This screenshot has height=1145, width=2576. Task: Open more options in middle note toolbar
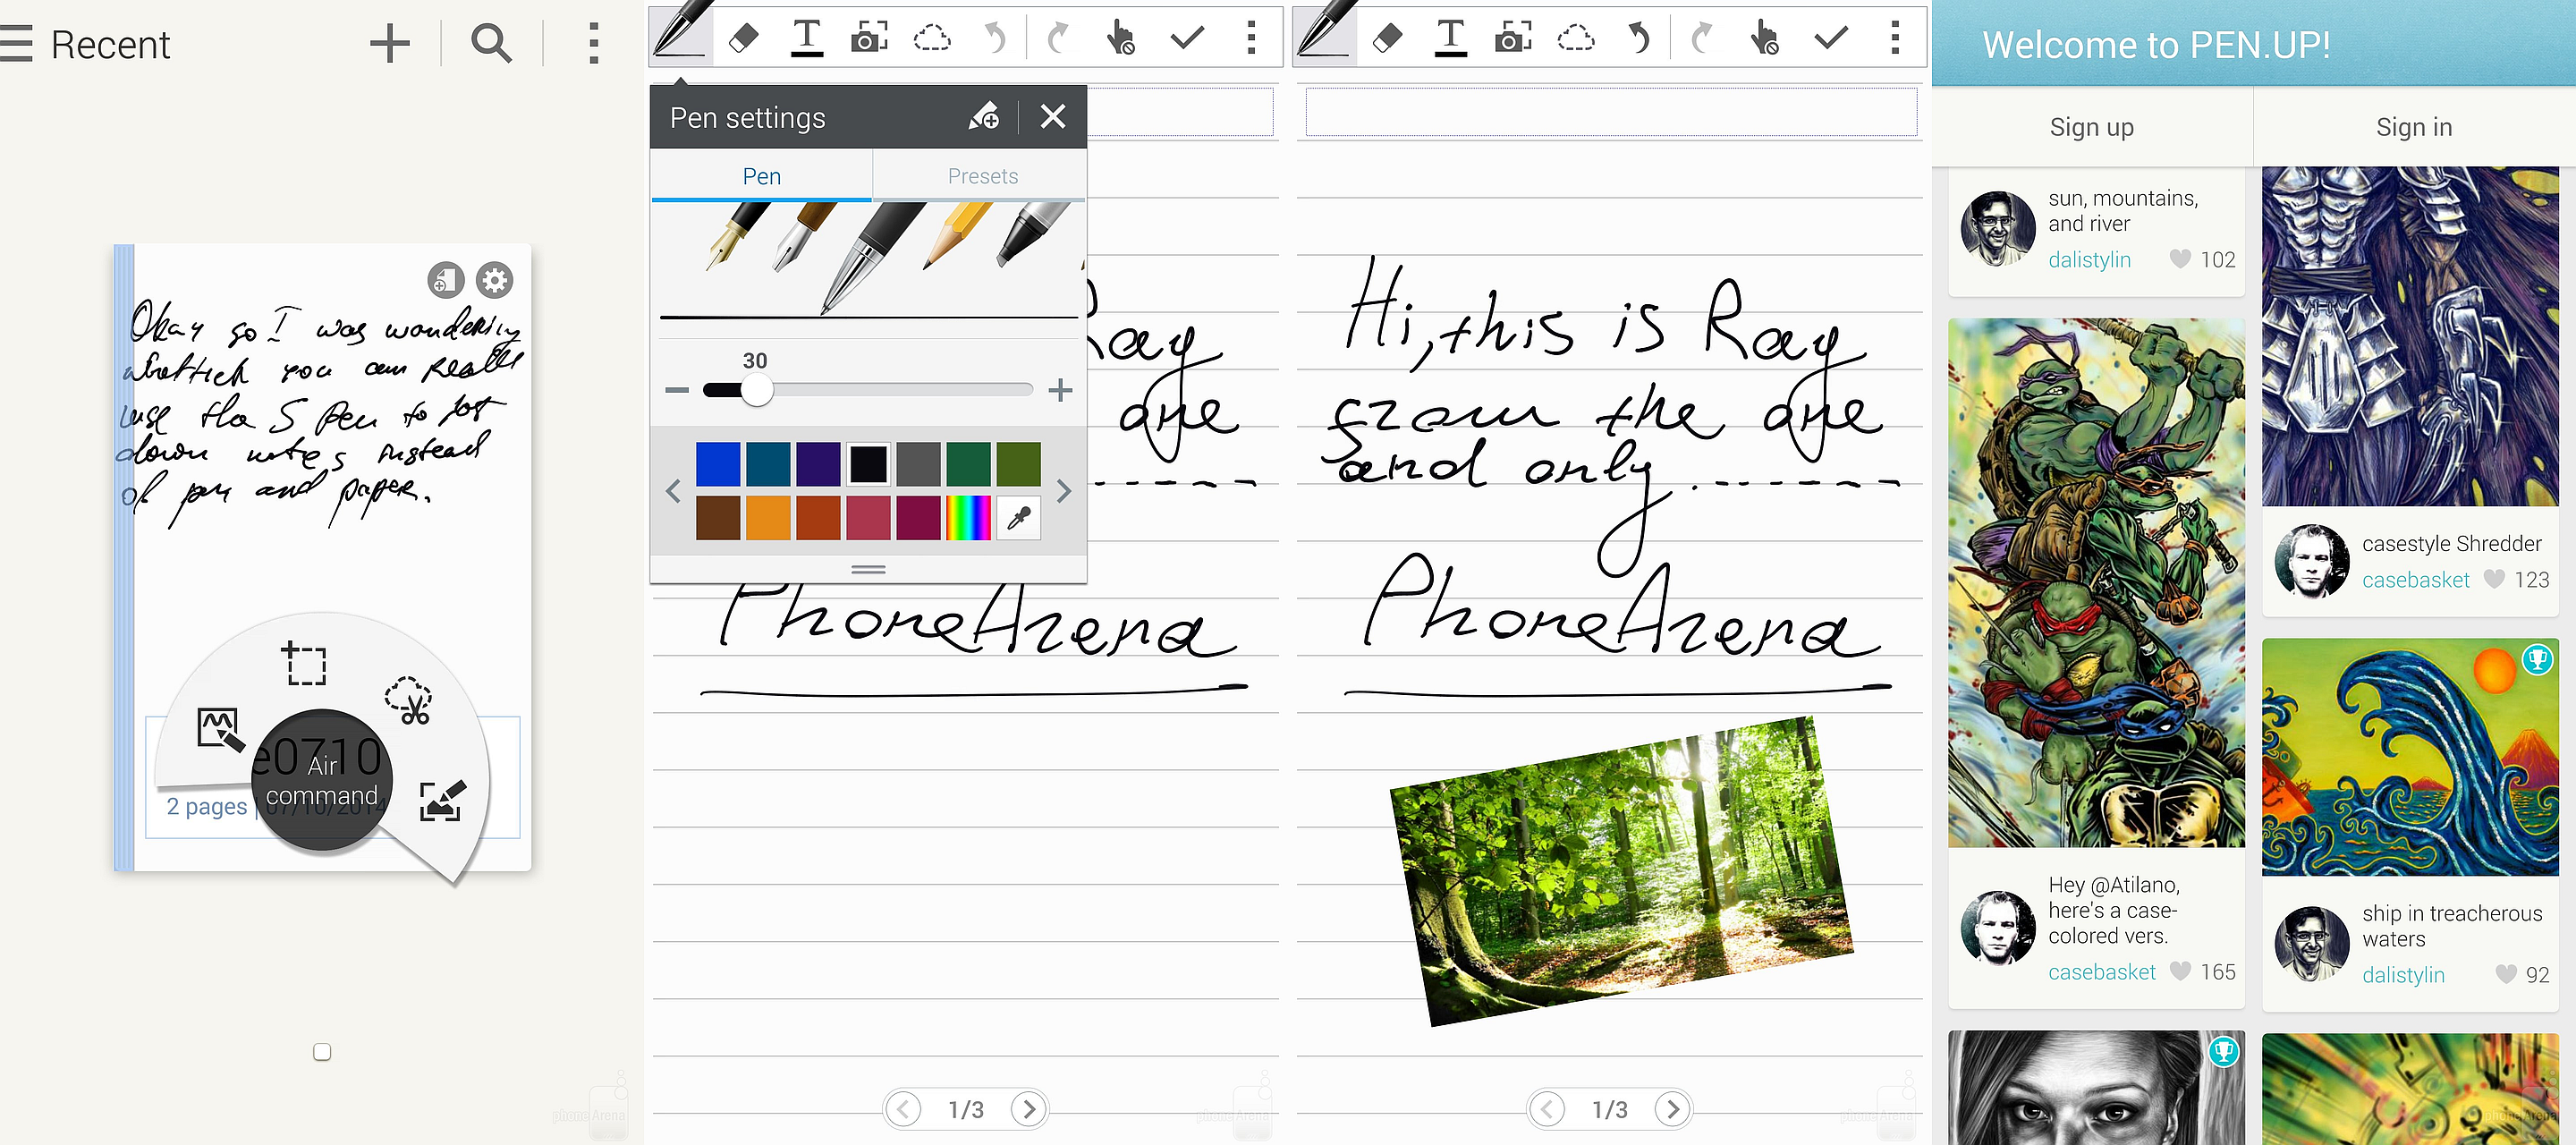click(x=1251, y=38)
